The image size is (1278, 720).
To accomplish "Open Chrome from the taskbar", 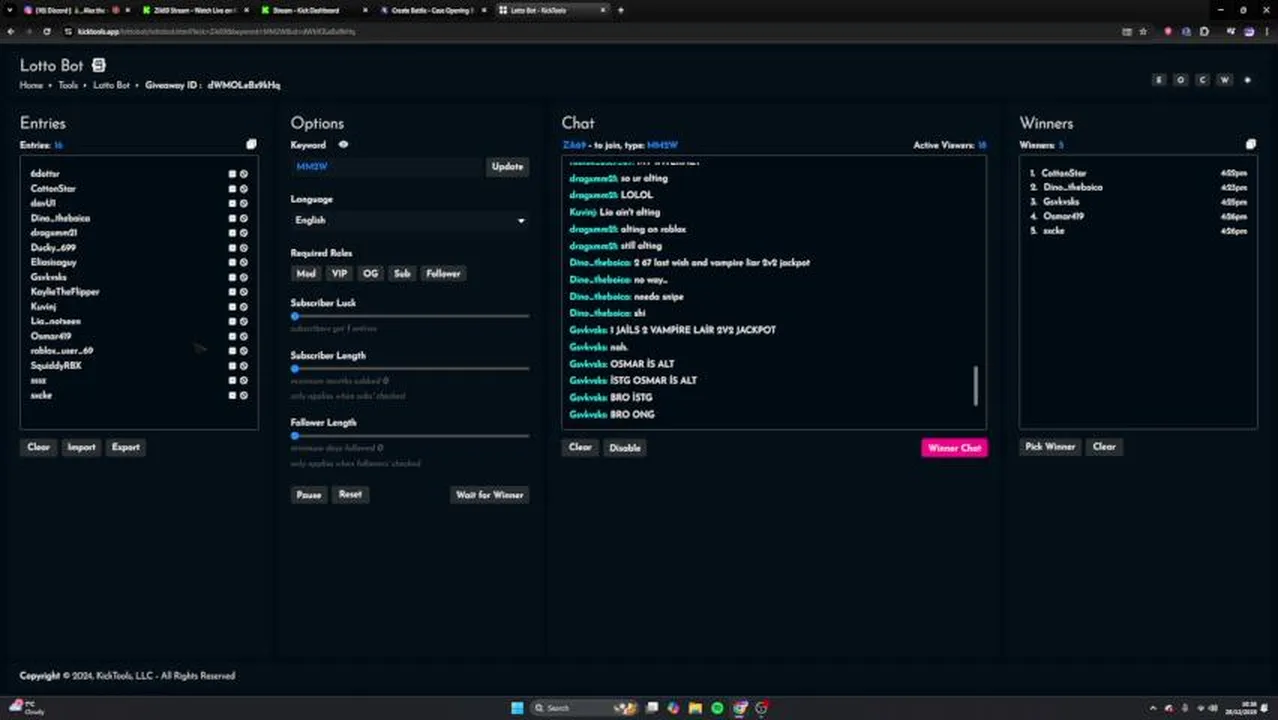I will coord(739,708).
